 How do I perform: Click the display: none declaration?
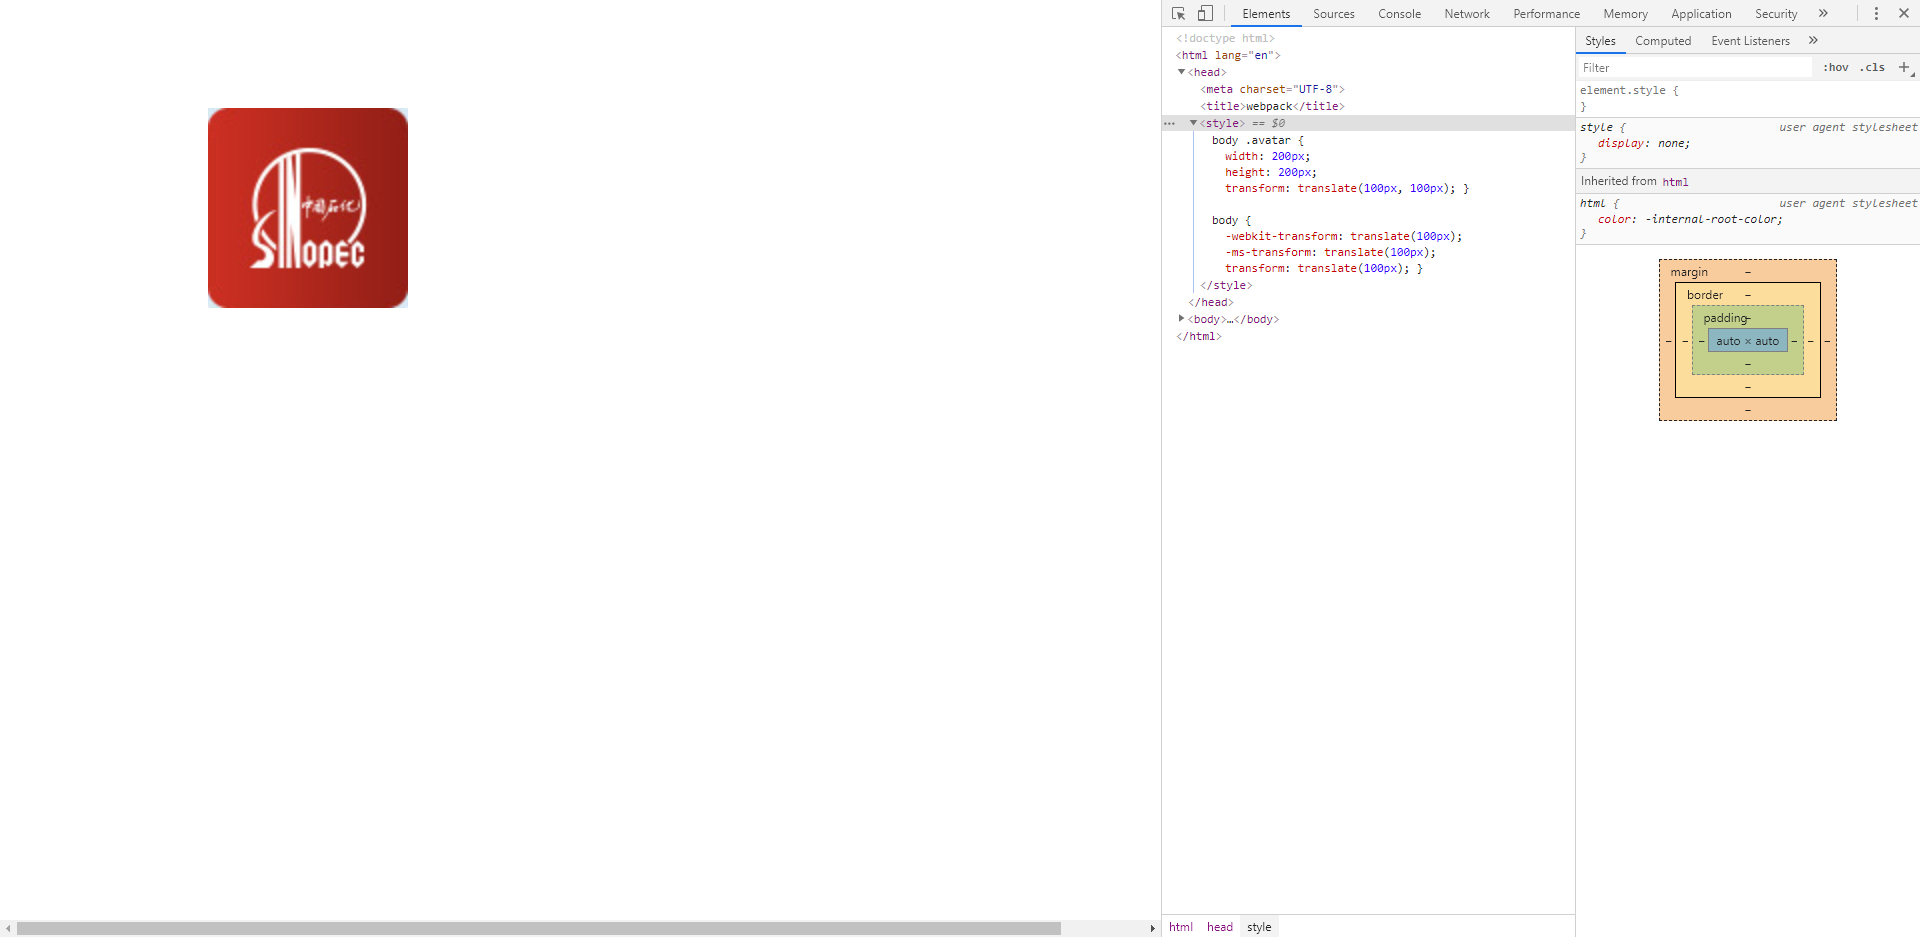point(1644,144)
